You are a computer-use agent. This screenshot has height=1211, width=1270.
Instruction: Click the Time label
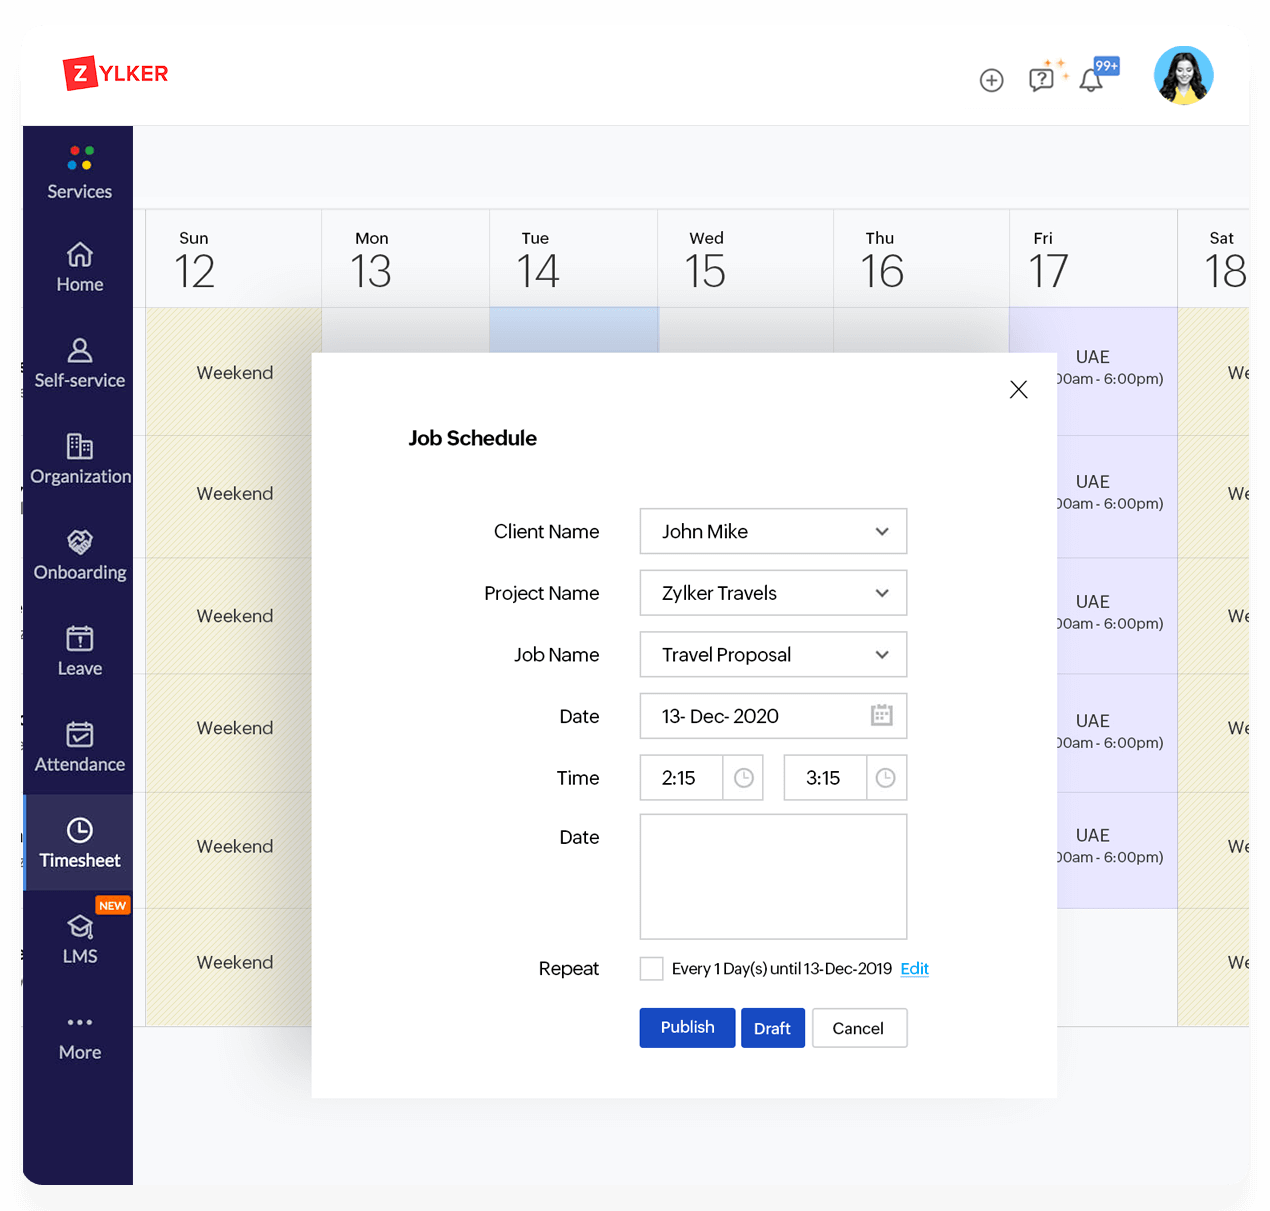point(578,778)
